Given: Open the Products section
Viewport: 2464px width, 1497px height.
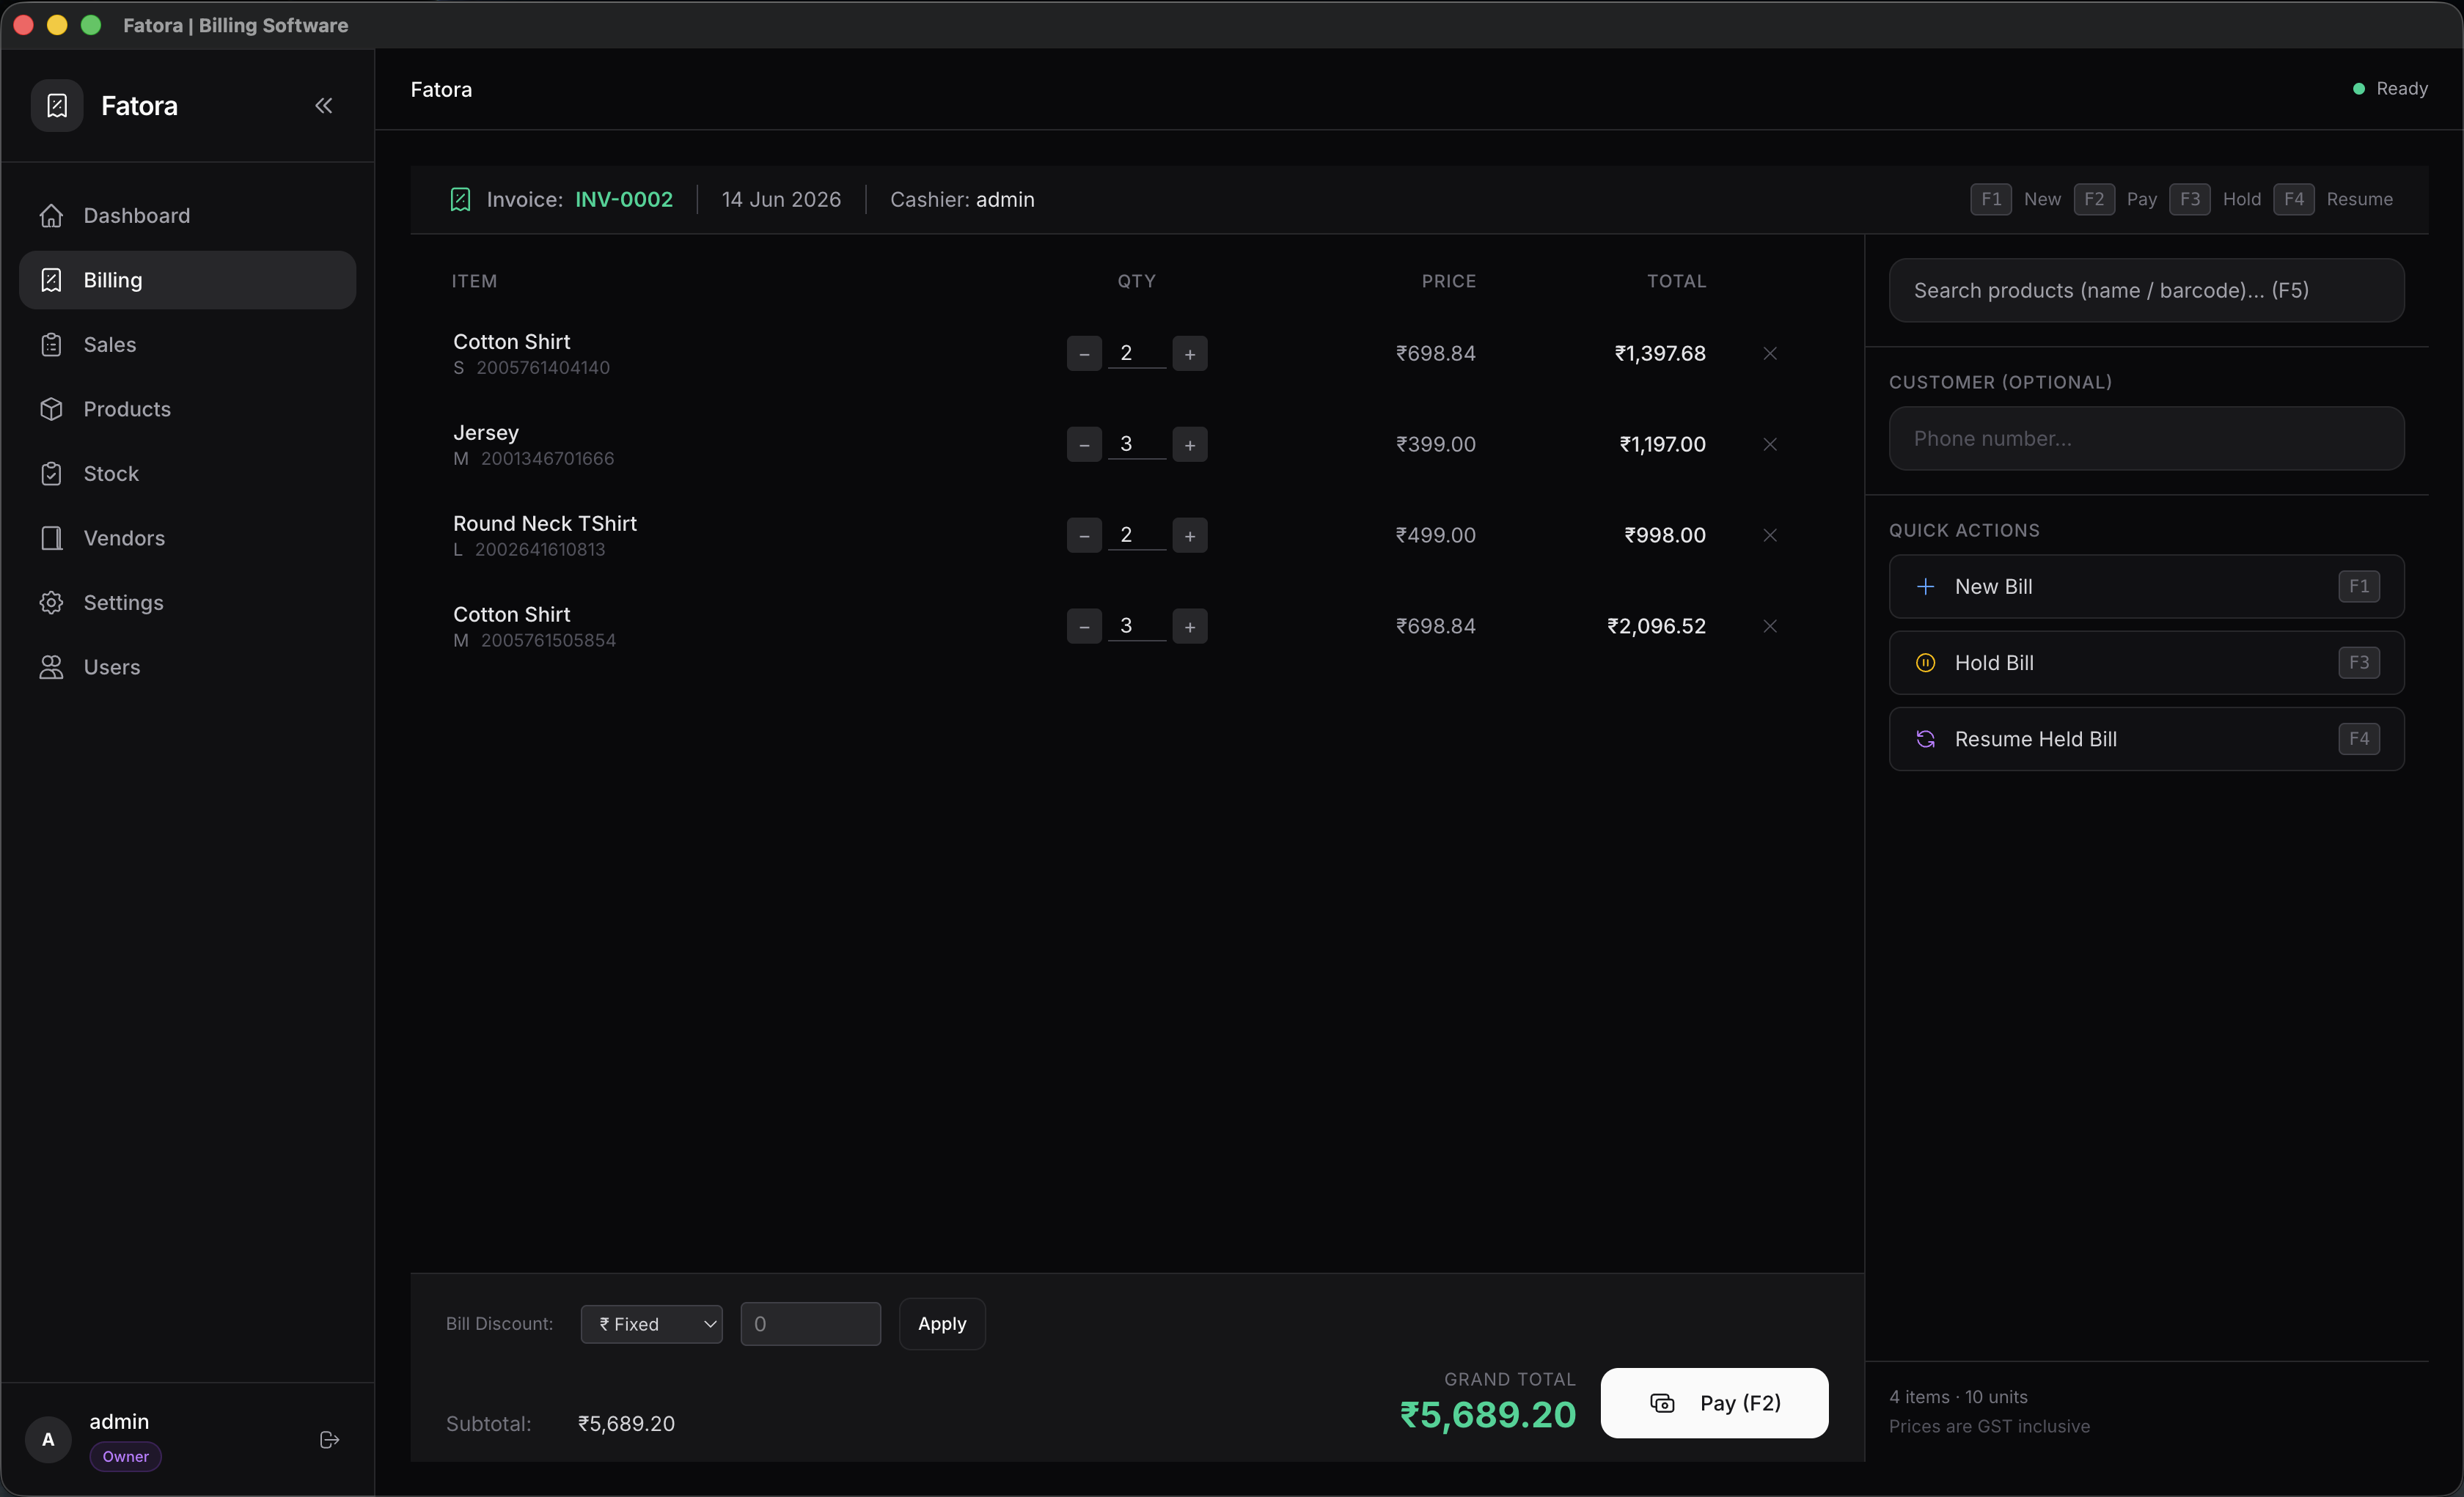Looking at the screenshot, I should tap(187, 409).
